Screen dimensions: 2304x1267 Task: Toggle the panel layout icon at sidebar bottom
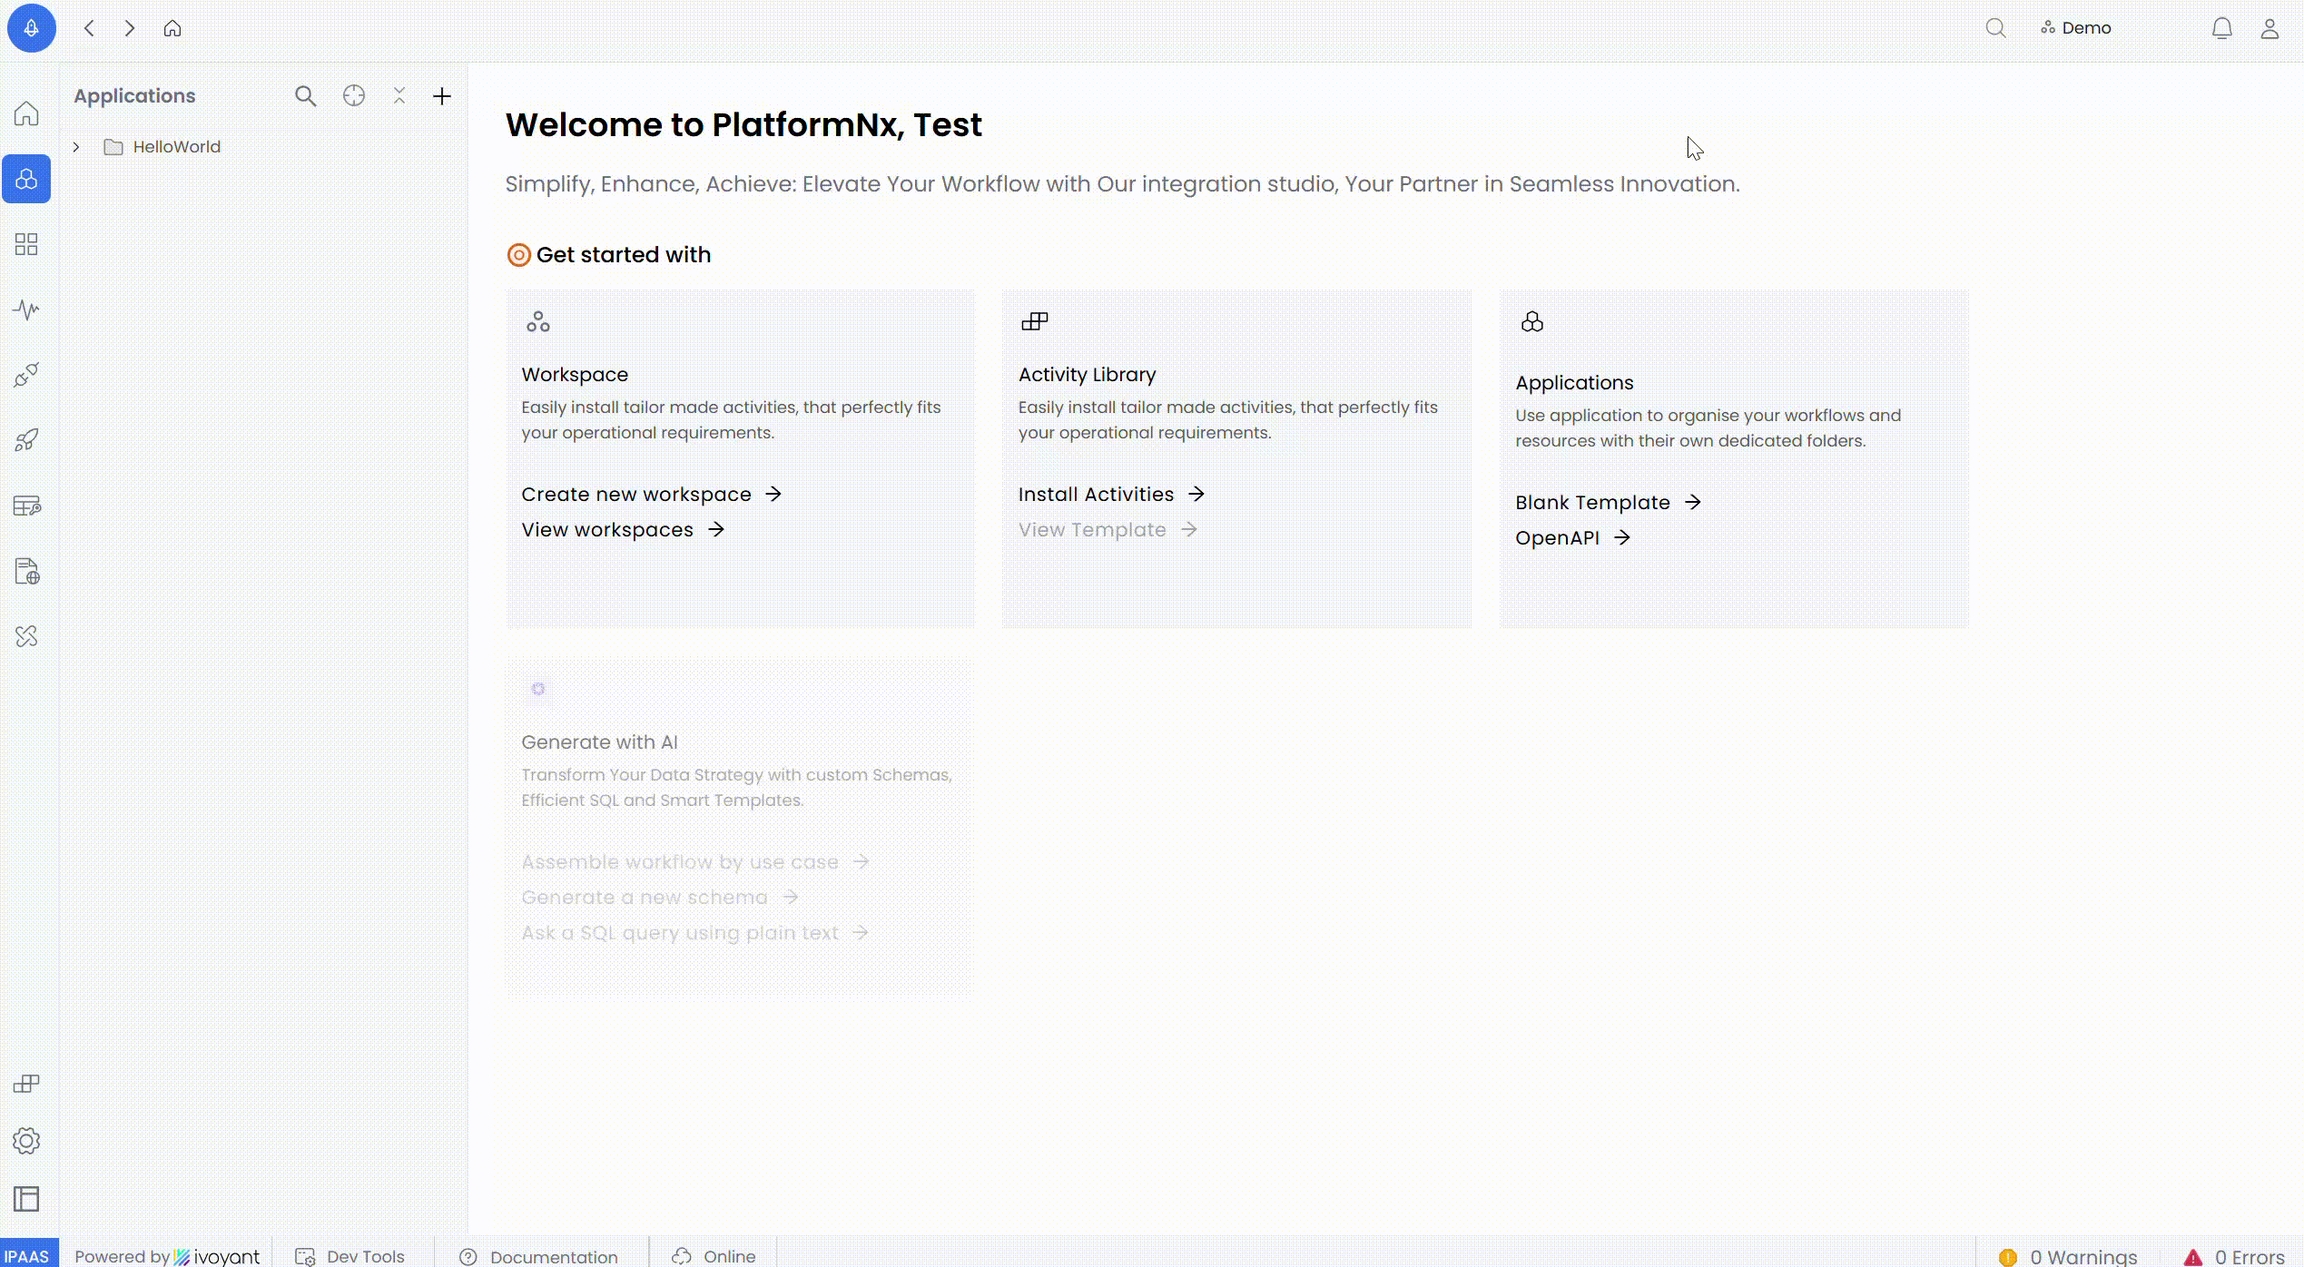[26, 1199]
